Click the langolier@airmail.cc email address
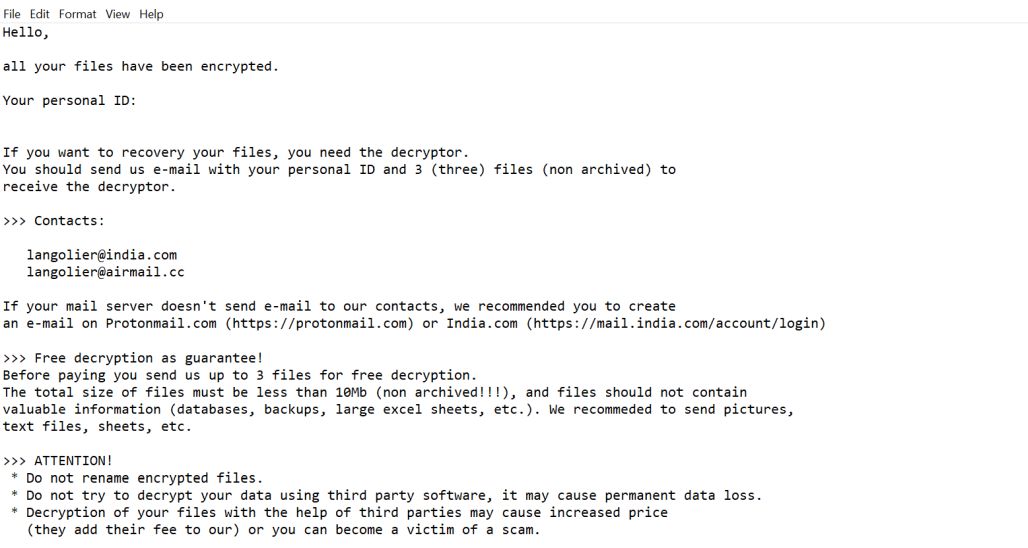1028x548 pixels. (105, 272)
